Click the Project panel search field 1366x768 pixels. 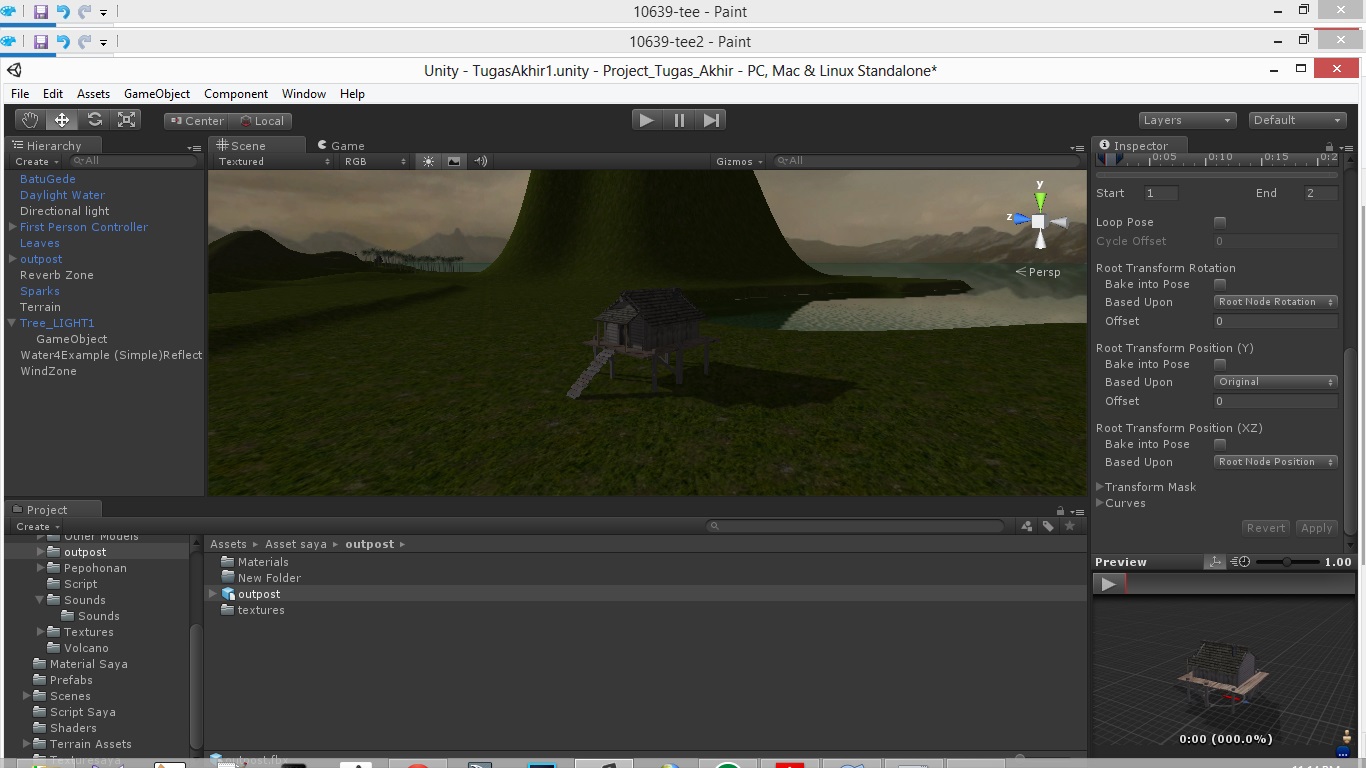(x=855, y=526)
